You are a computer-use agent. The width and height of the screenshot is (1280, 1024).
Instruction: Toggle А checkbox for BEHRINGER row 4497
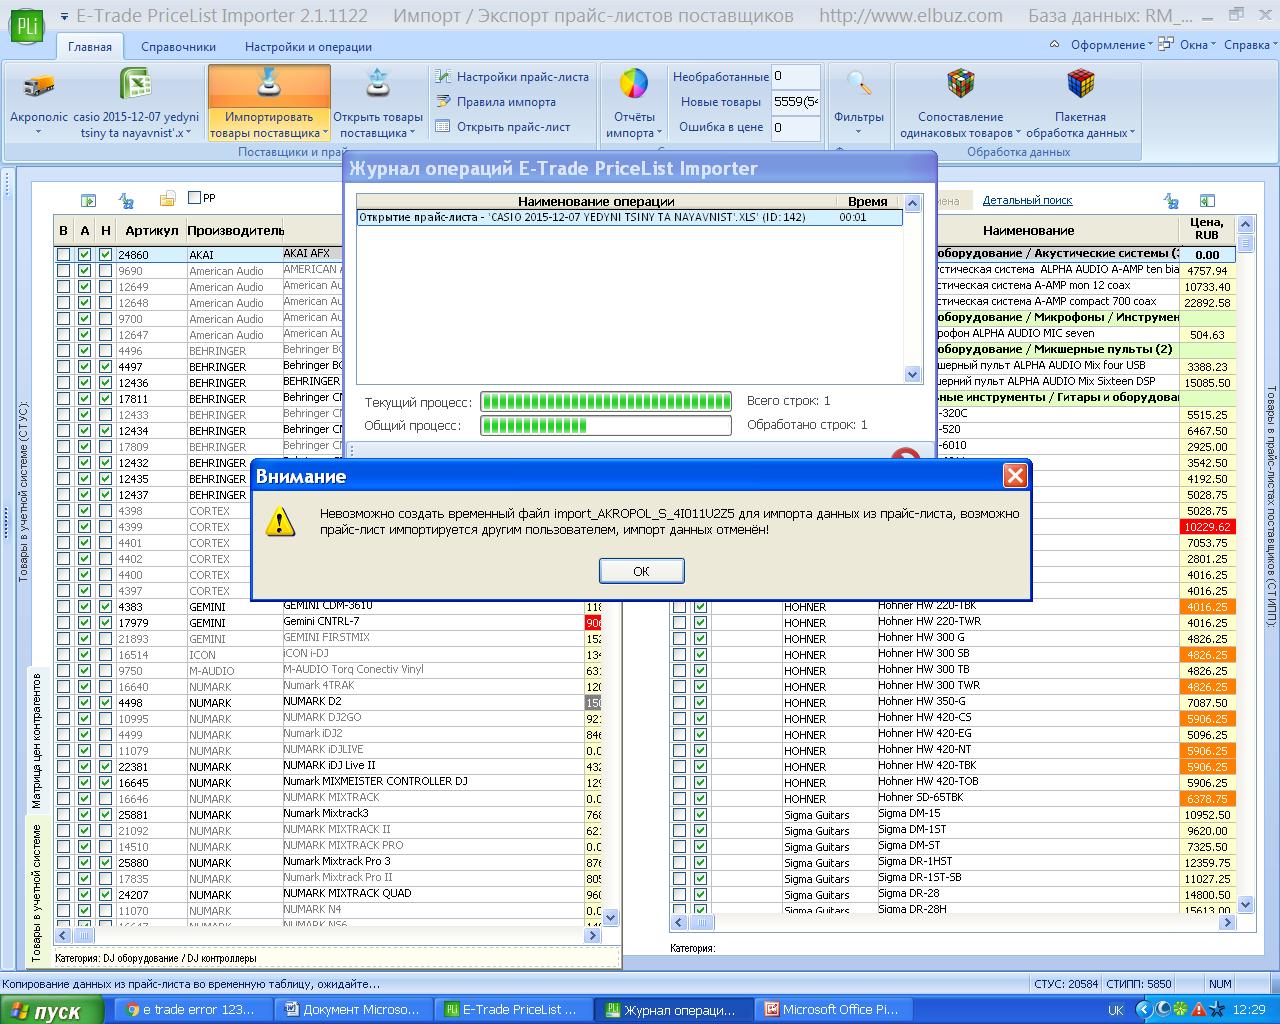pyautogui.click(x=84, y=367)
